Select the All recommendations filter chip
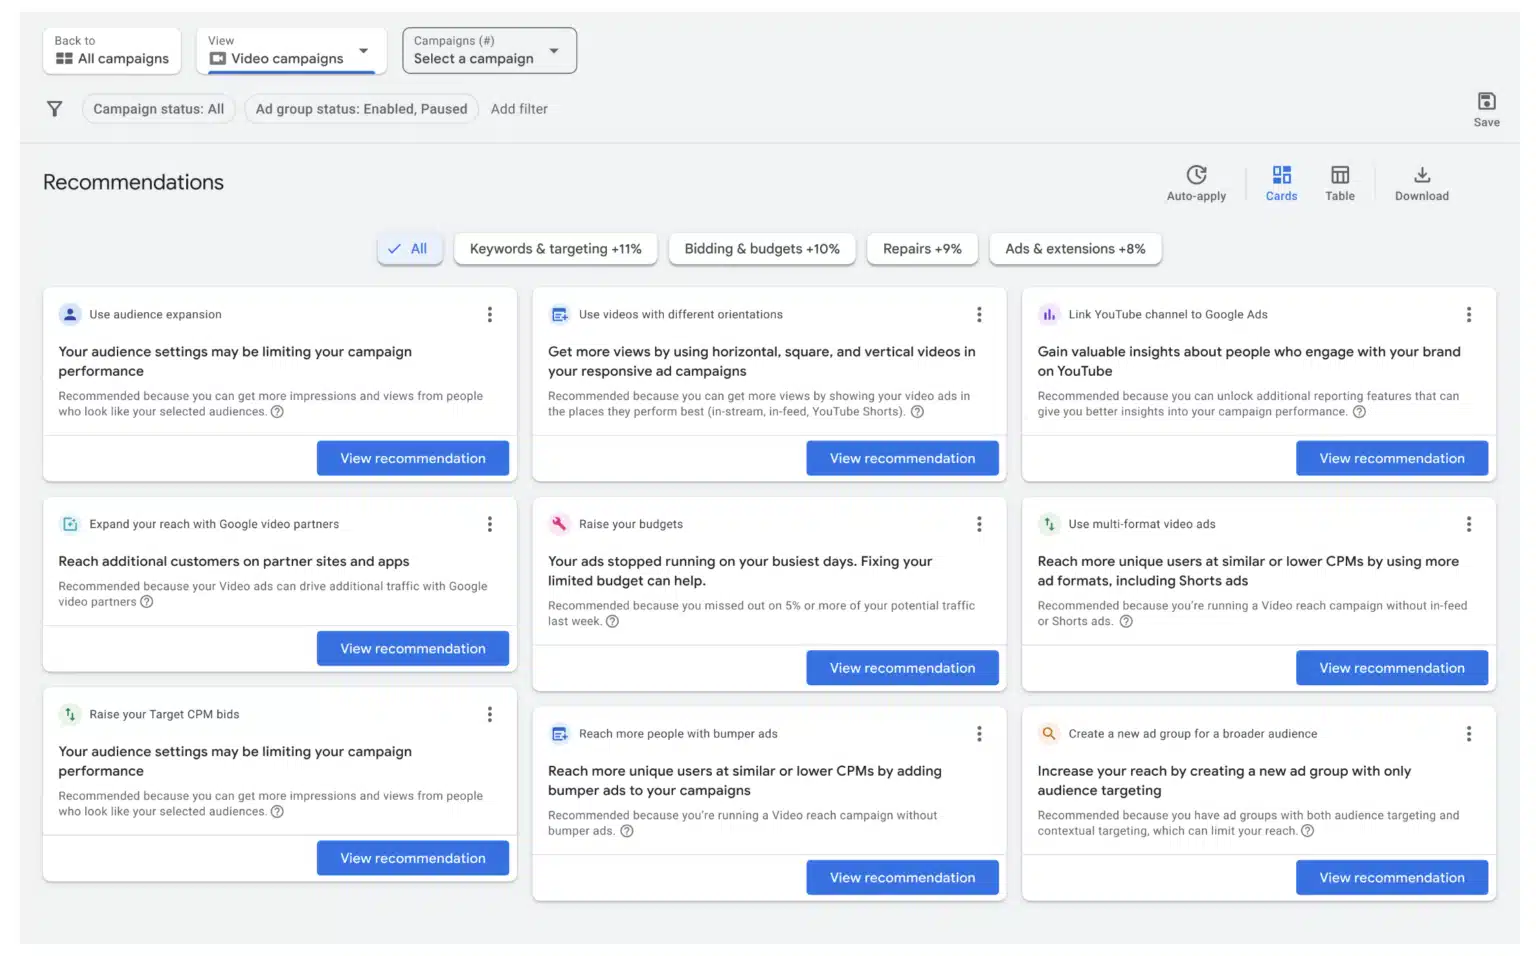Screen dimensions: 1536x956 click(x=409, y=249)
